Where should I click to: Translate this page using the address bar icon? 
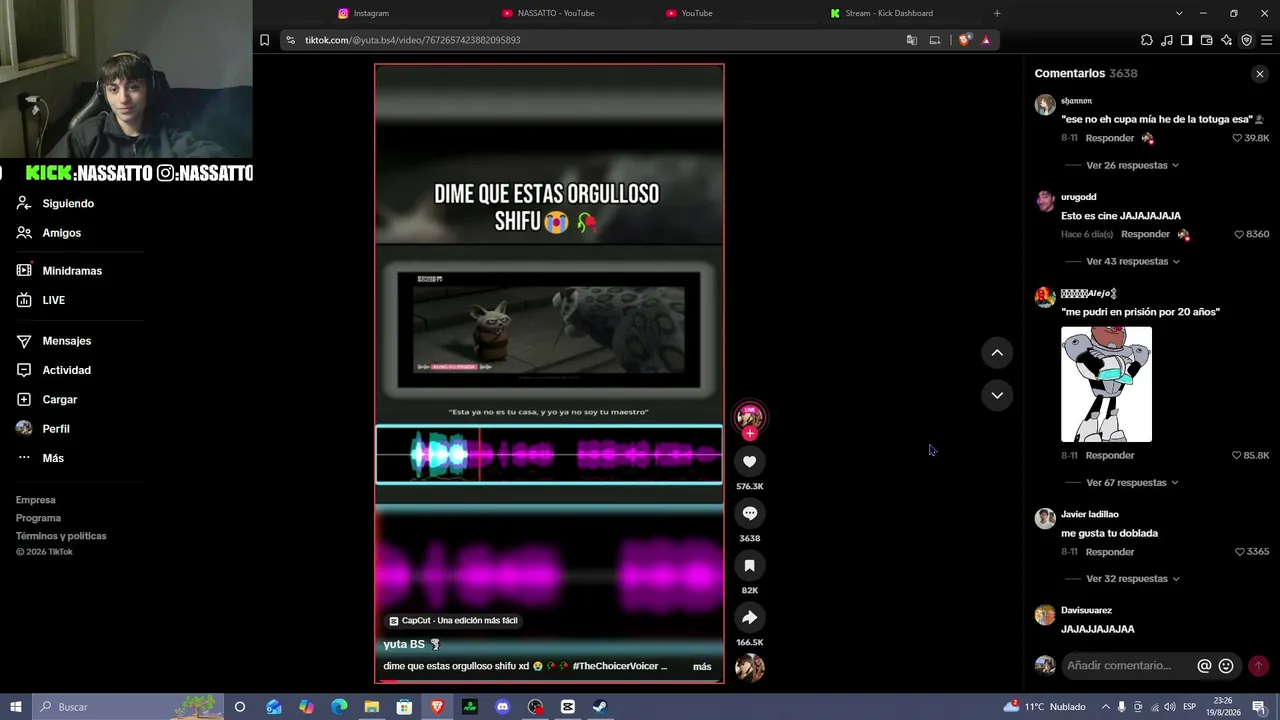point(911,40)
